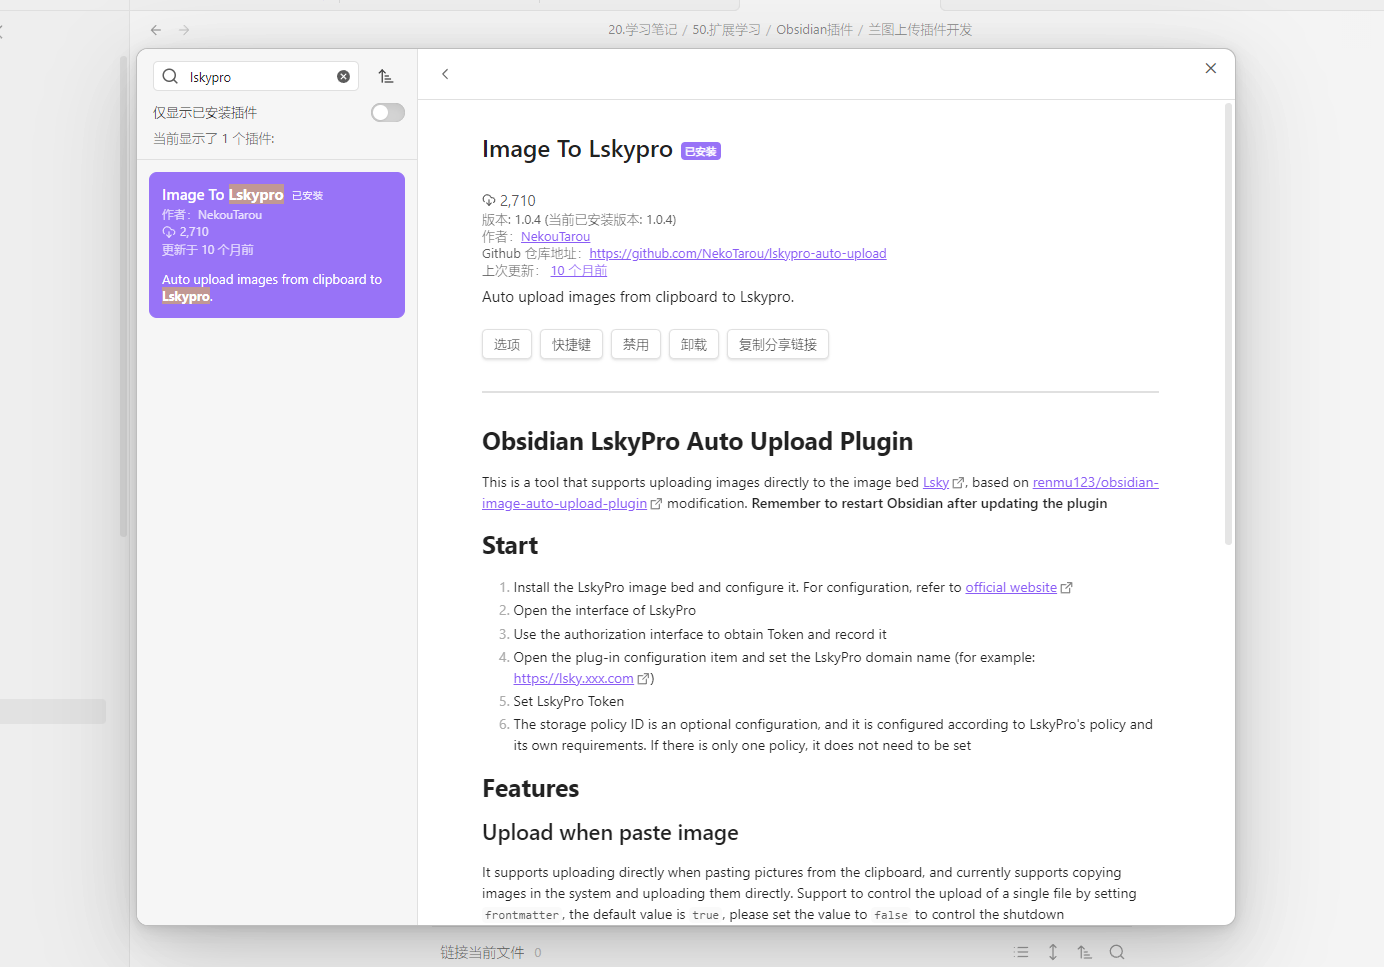Open the Lsky image bed link

pos(936,482)
